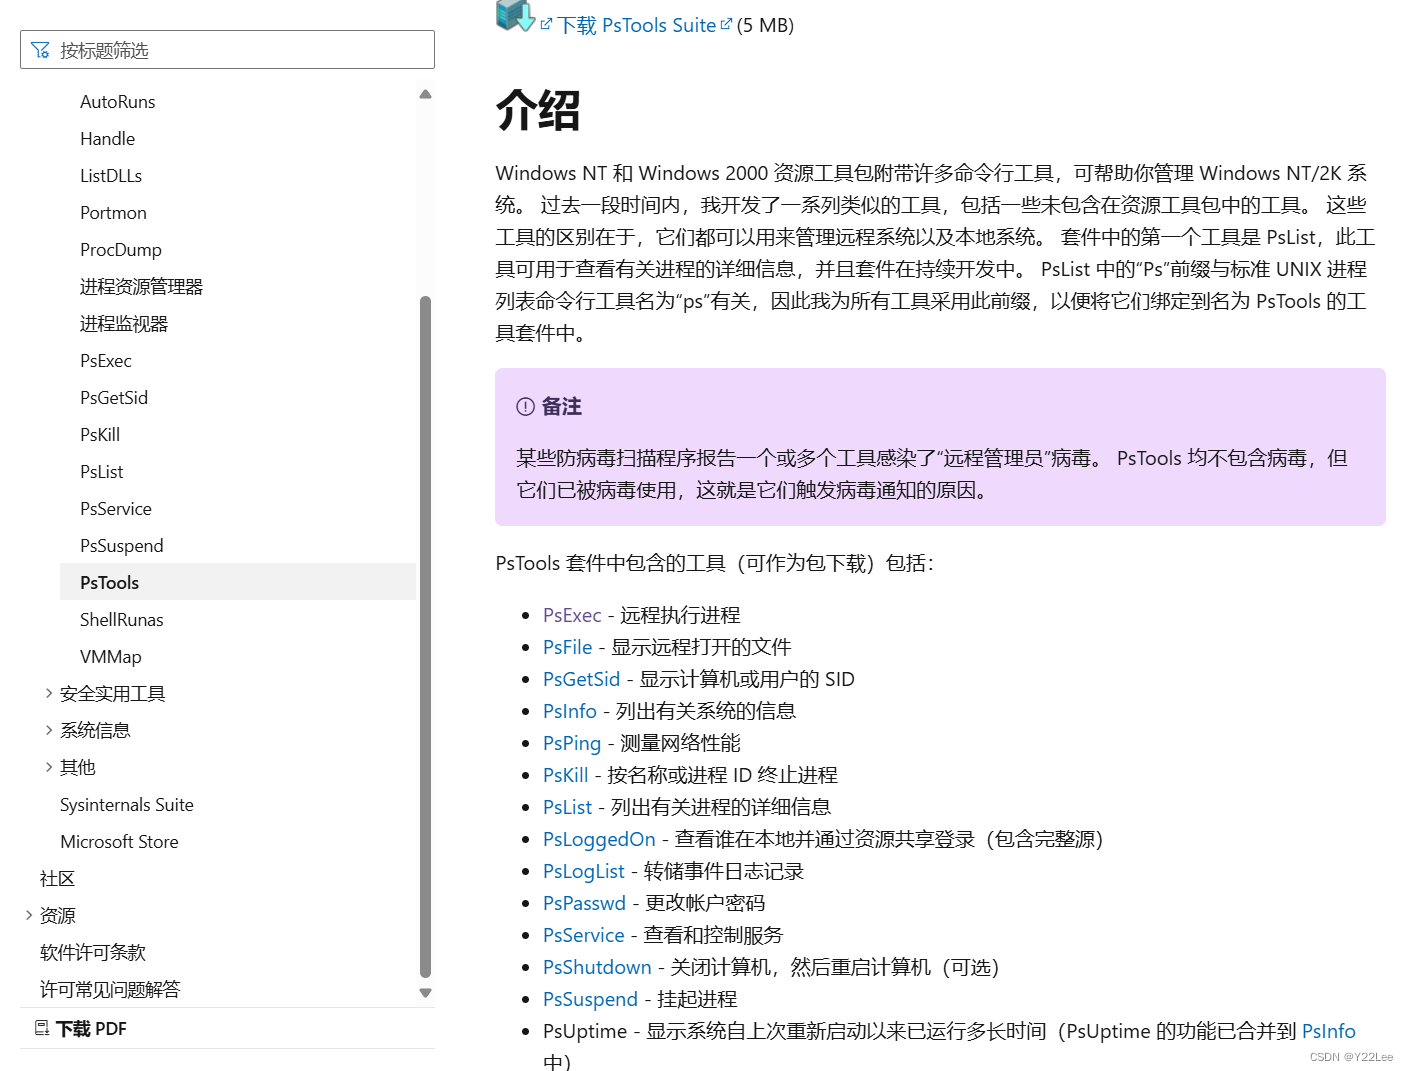Open AutoRuns in the sidebar
The width and height of the screenshot is (1408, 1071).
coord(117,101)
